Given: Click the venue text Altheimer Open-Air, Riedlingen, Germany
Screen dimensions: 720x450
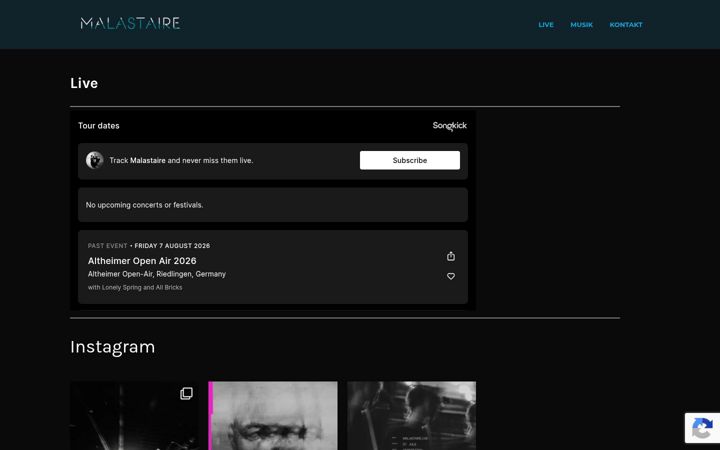Looking at the screenshot, I should pyautogui.click(x=157, y=274).
